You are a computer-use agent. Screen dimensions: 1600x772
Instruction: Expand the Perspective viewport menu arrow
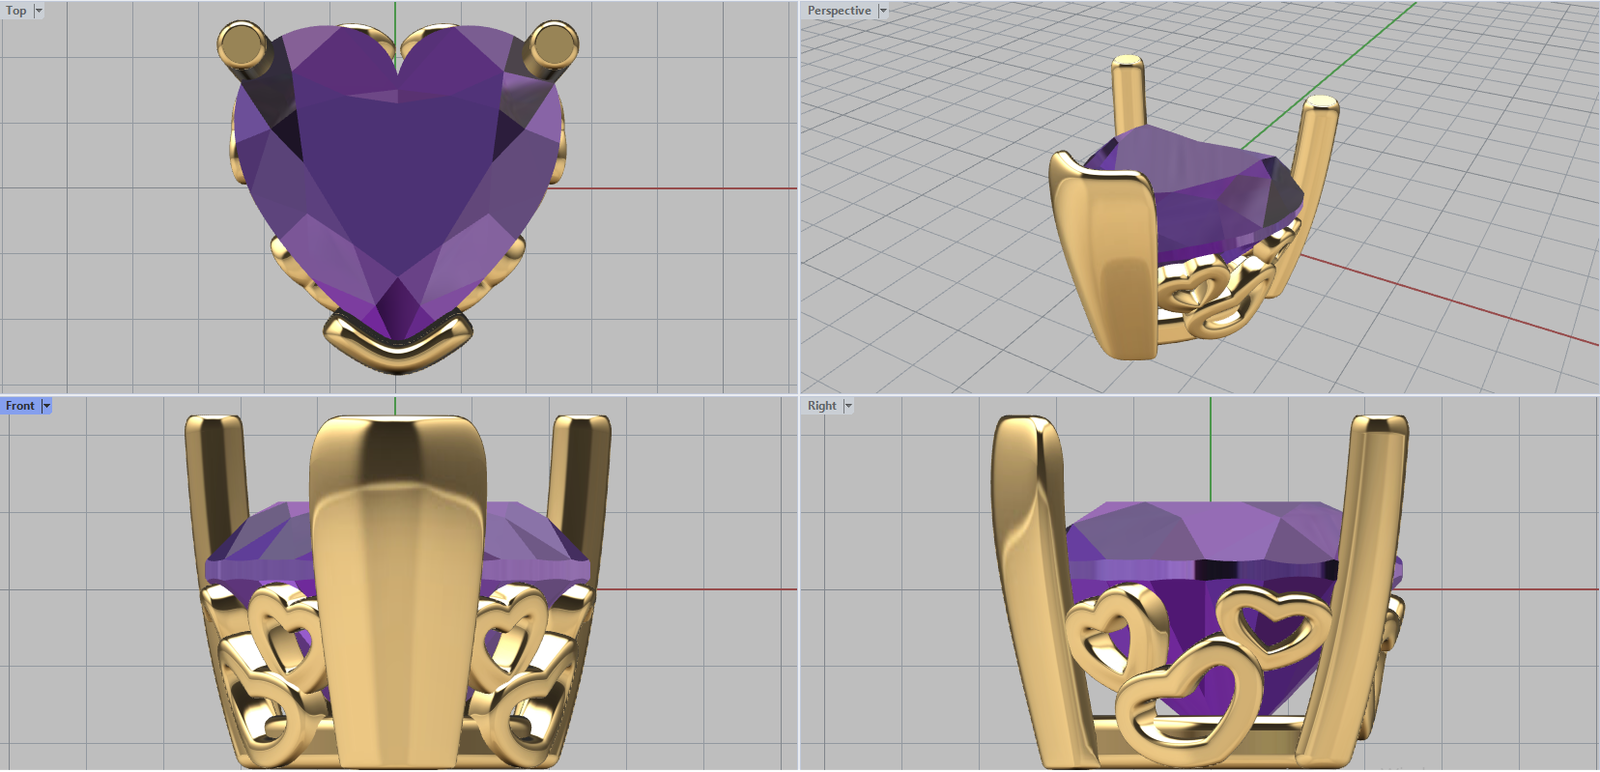[883, 11]
